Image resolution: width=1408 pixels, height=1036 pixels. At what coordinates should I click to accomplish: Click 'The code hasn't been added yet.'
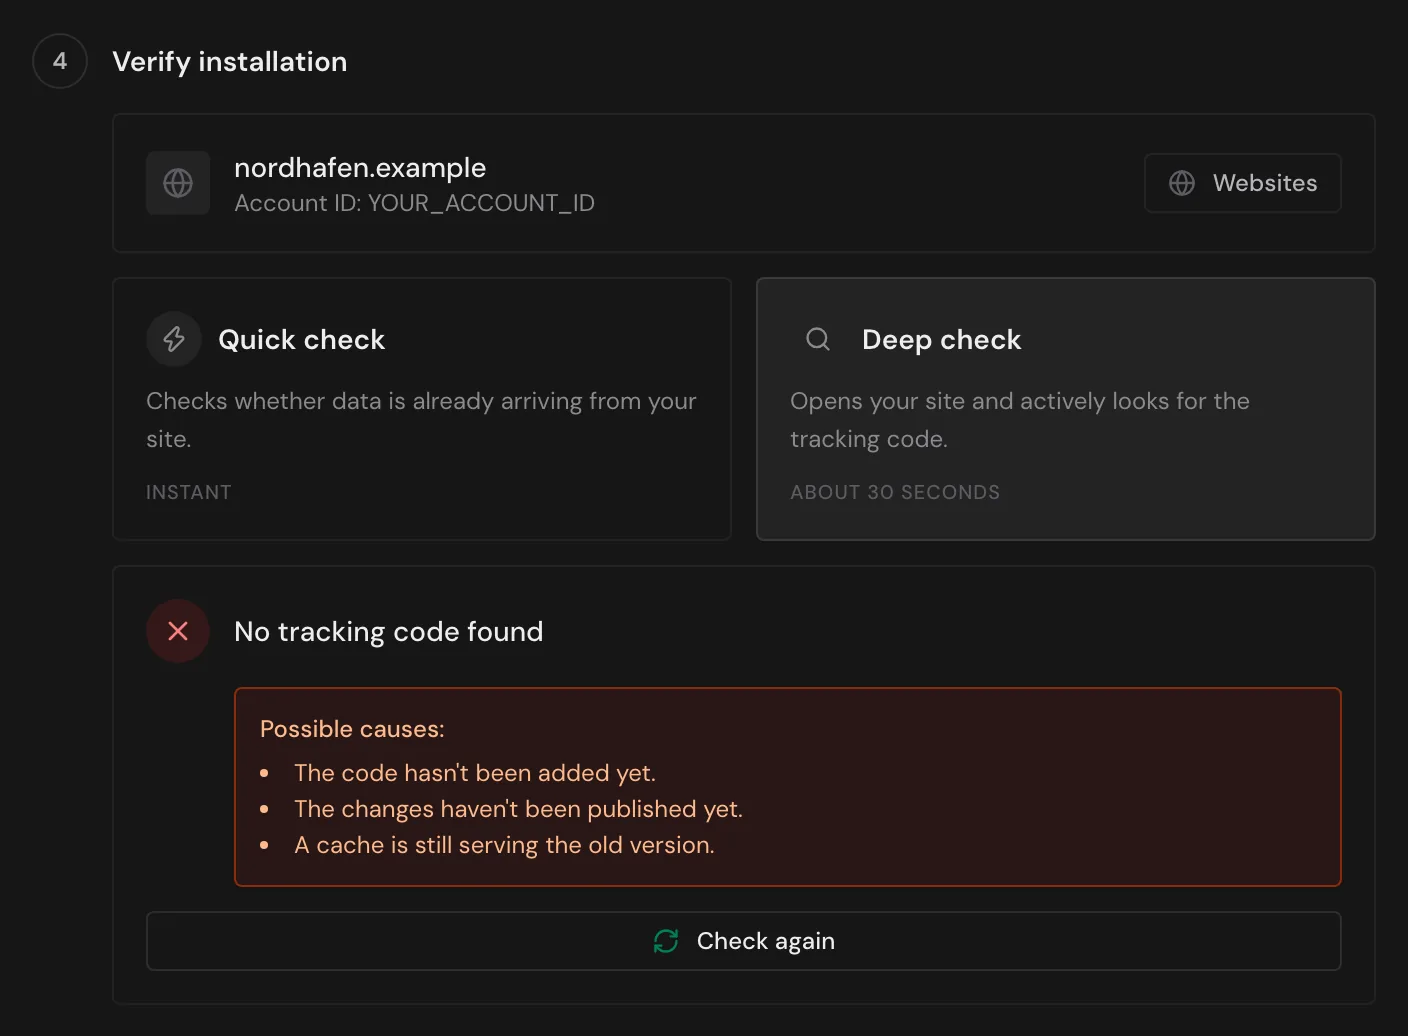[475, 773]
